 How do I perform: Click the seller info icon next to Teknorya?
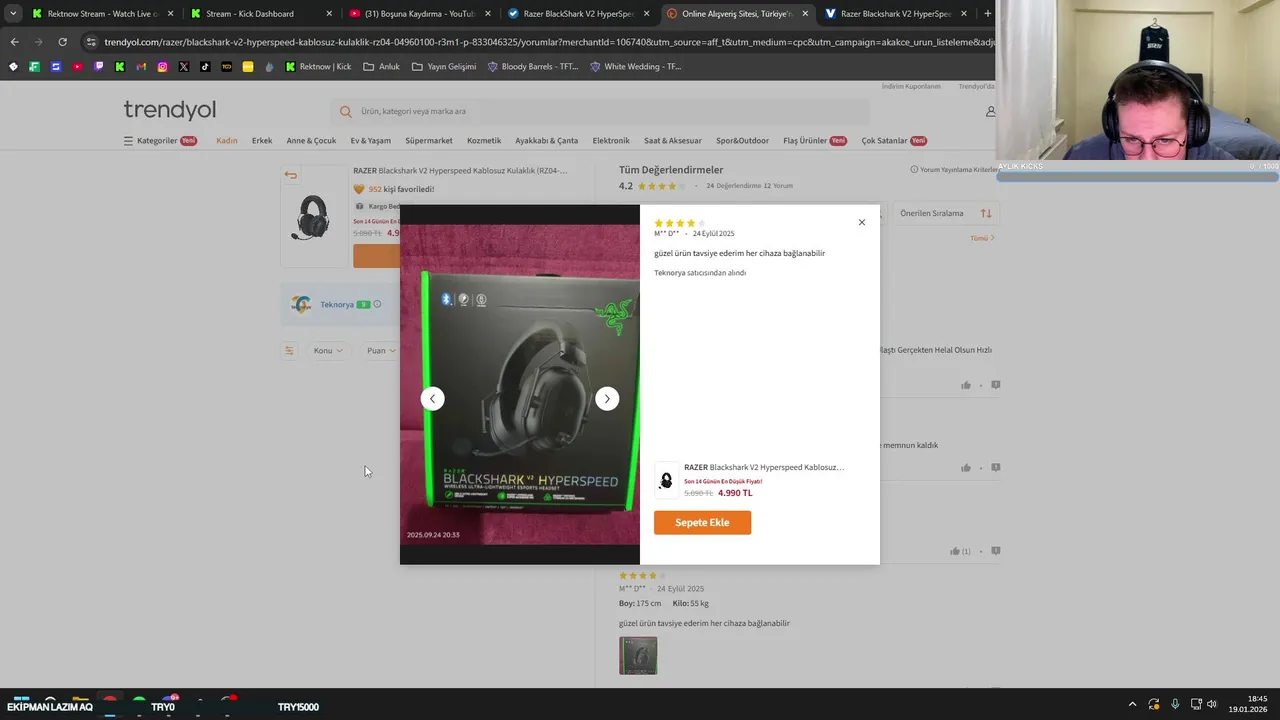coord(377,304)
